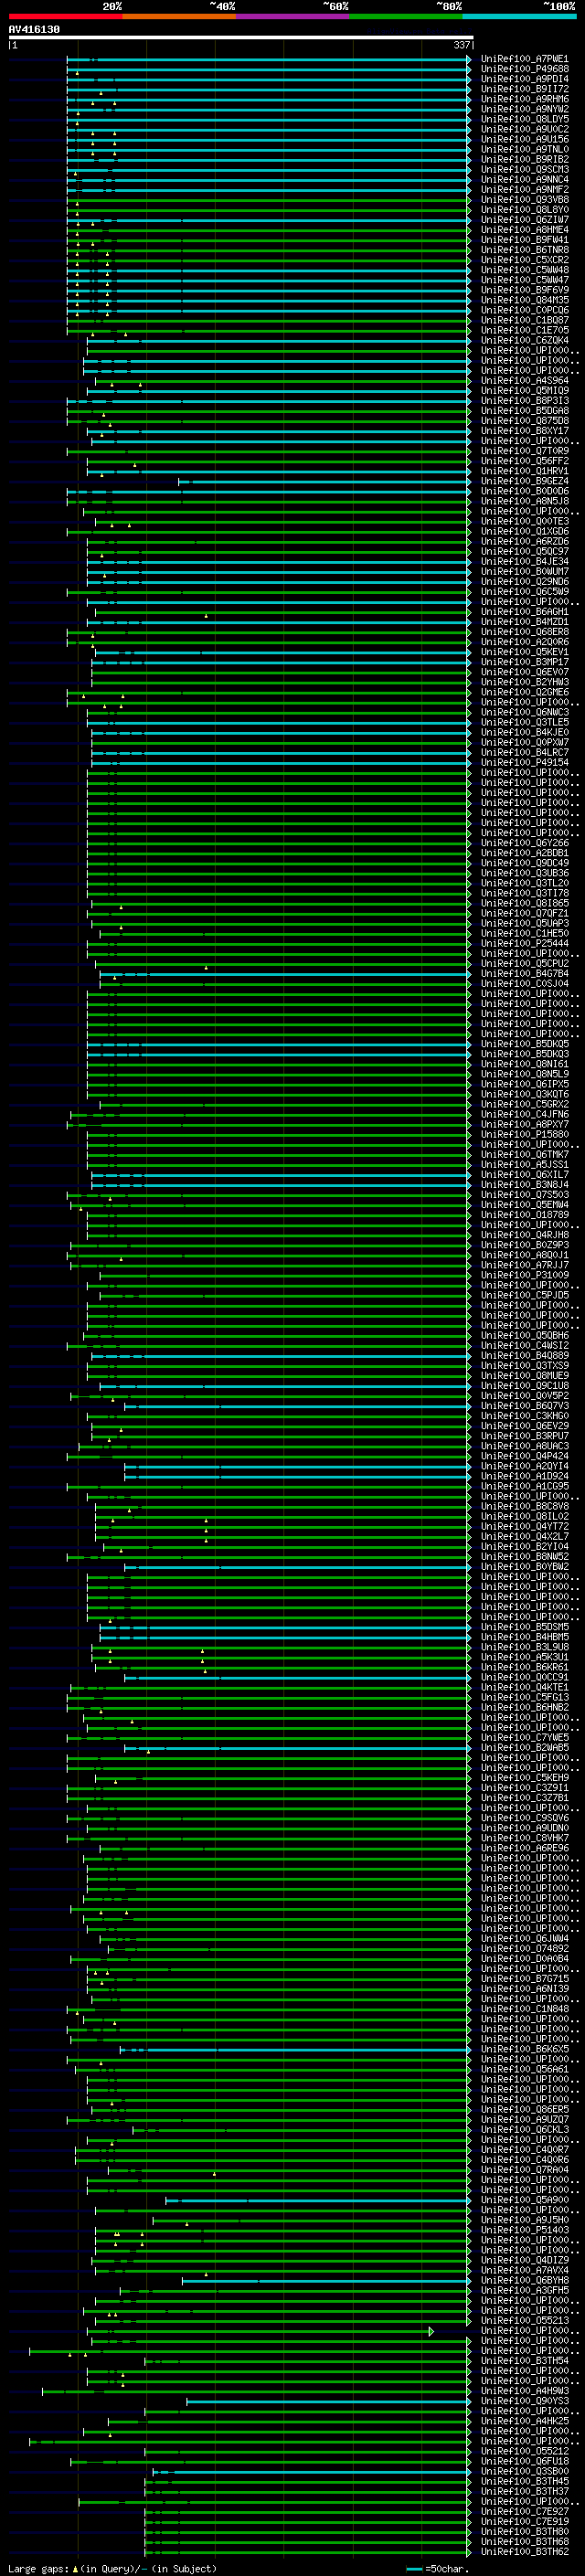
Task: Click the orange ~40% identity color bar
Action: pyautogui.click(x=179, y=16)
